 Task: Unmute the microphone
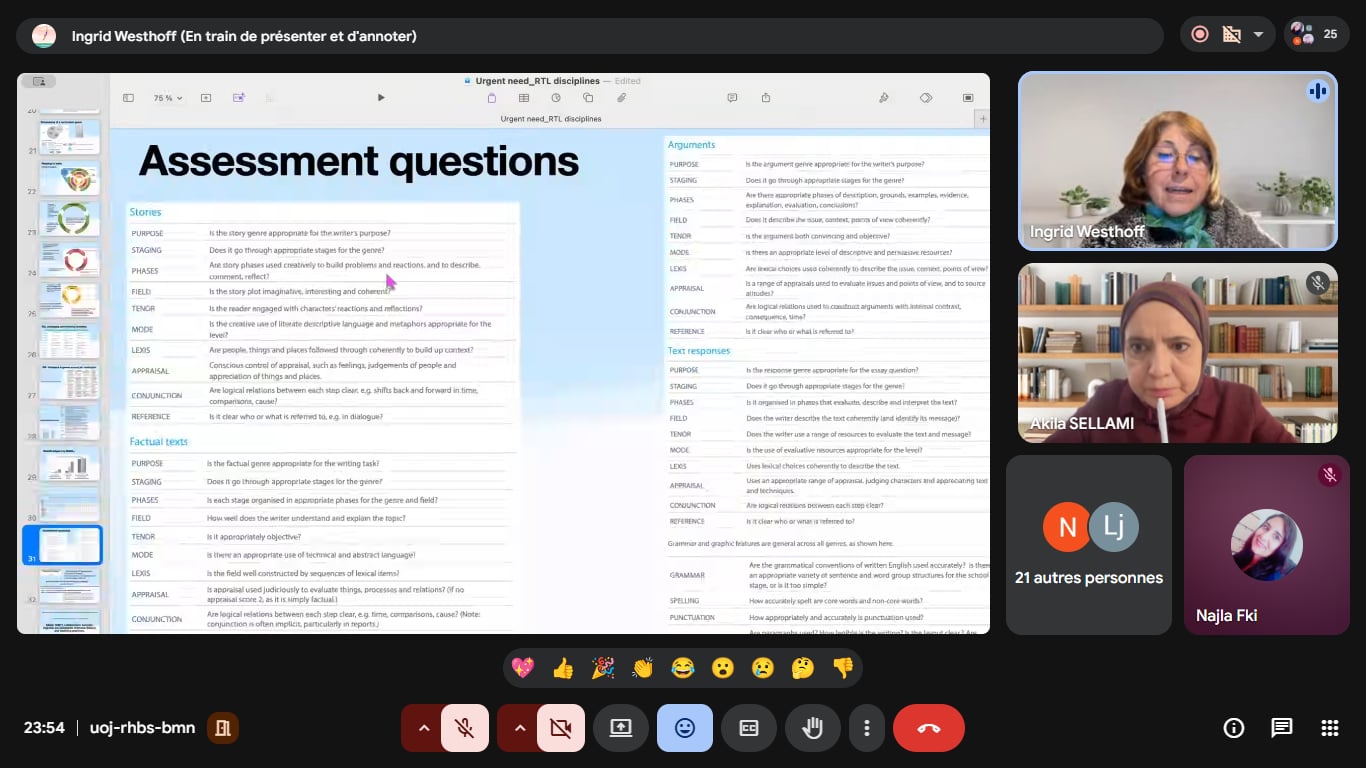464,728
